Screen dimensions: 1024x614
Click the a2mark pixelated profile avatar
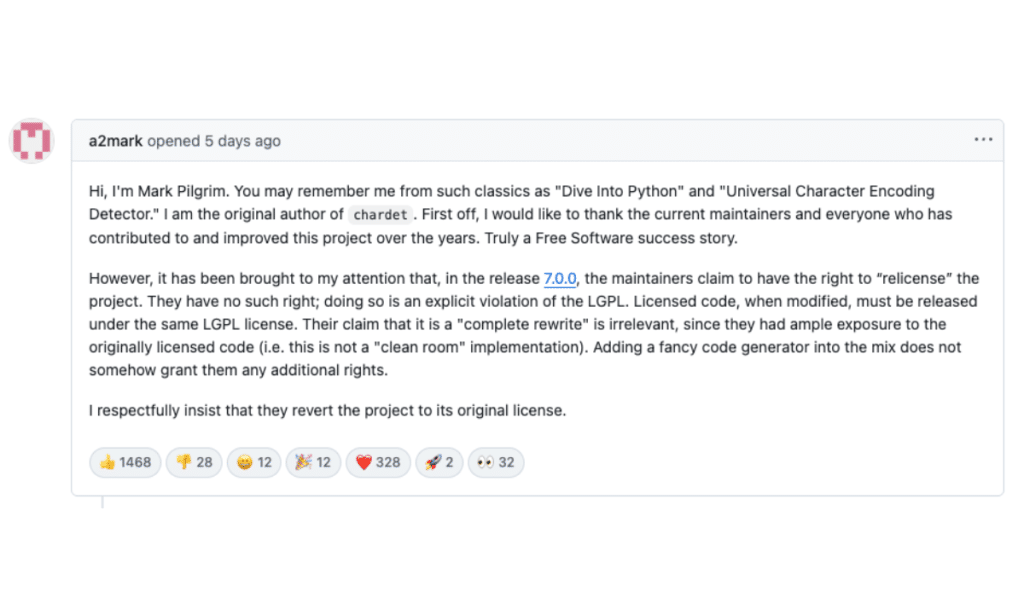click(x=31, y=141)
